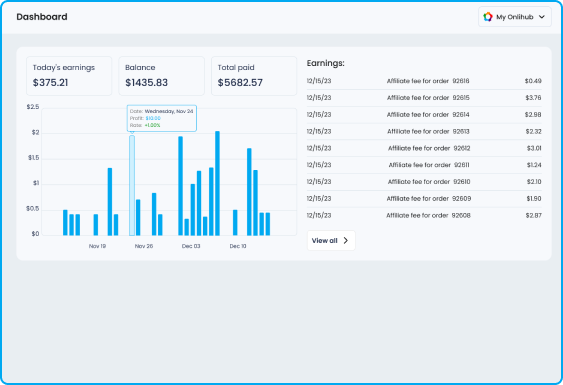The image size is (563, 385).
Task: Expand the My Onlihub dropdown chevron
Action: tap(542, 17)
